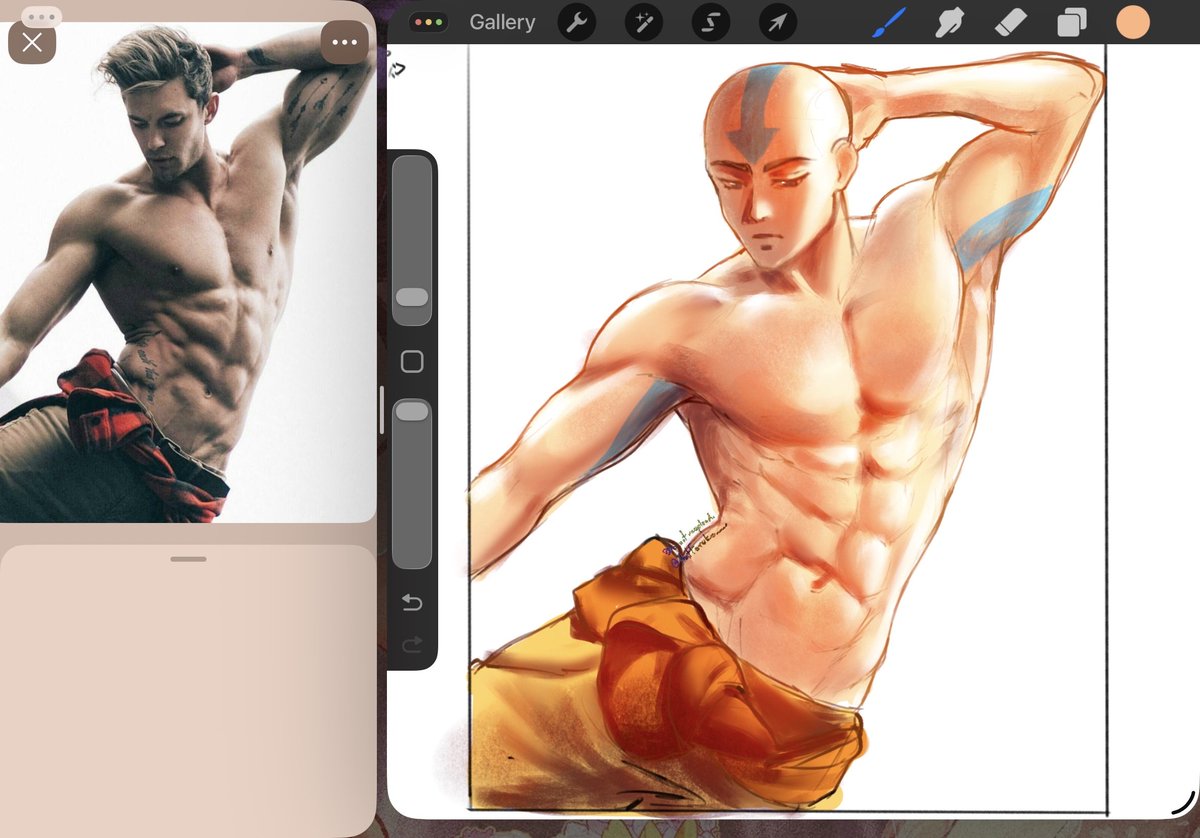The height and width of the screenshot is (838, 1200).
Task: Open the reference photo's more options menu
Action: pos(344,42)
